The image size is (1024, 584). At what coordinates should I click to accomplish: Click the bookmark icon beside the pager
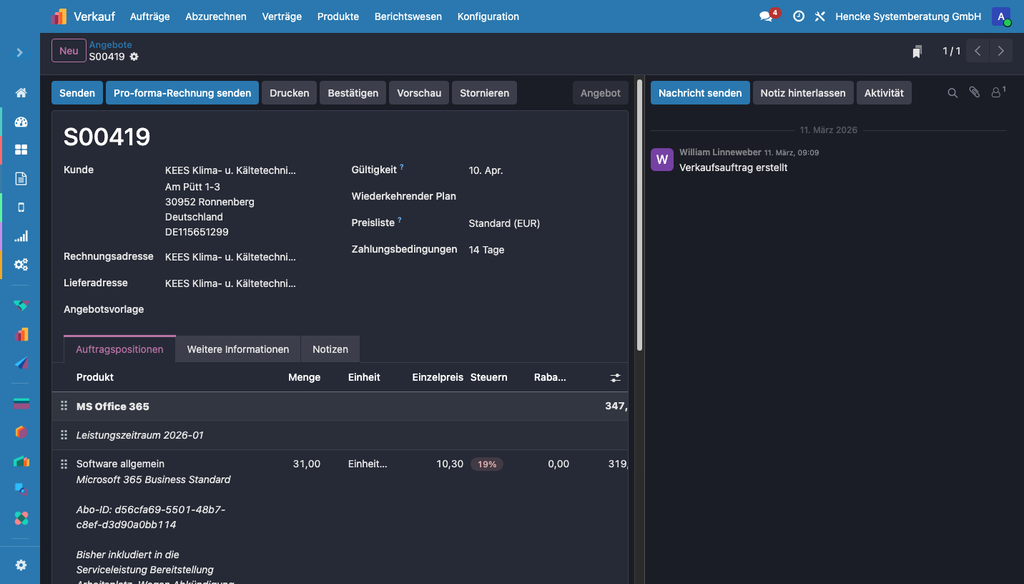point(917,51)
